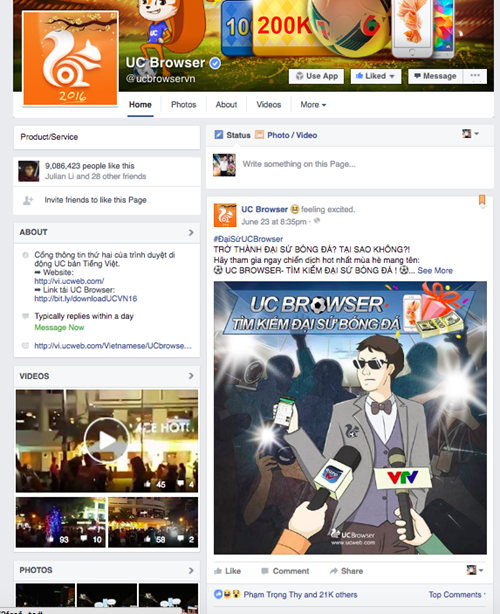
Task: Open the vi.ucweb.com website link
Action: pos(69,281)
